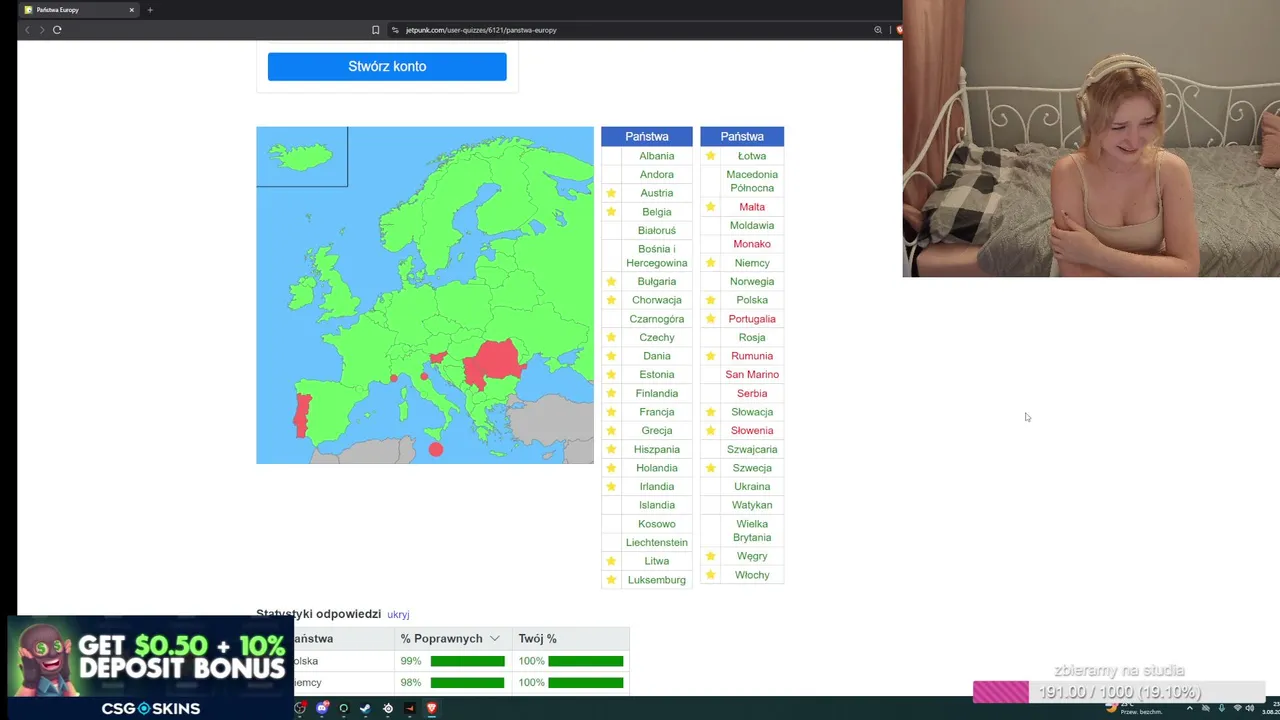Click the 100% Twój bar in the Polska row
This screenshot has height=720, width=1280.
[x=585, y=661]
